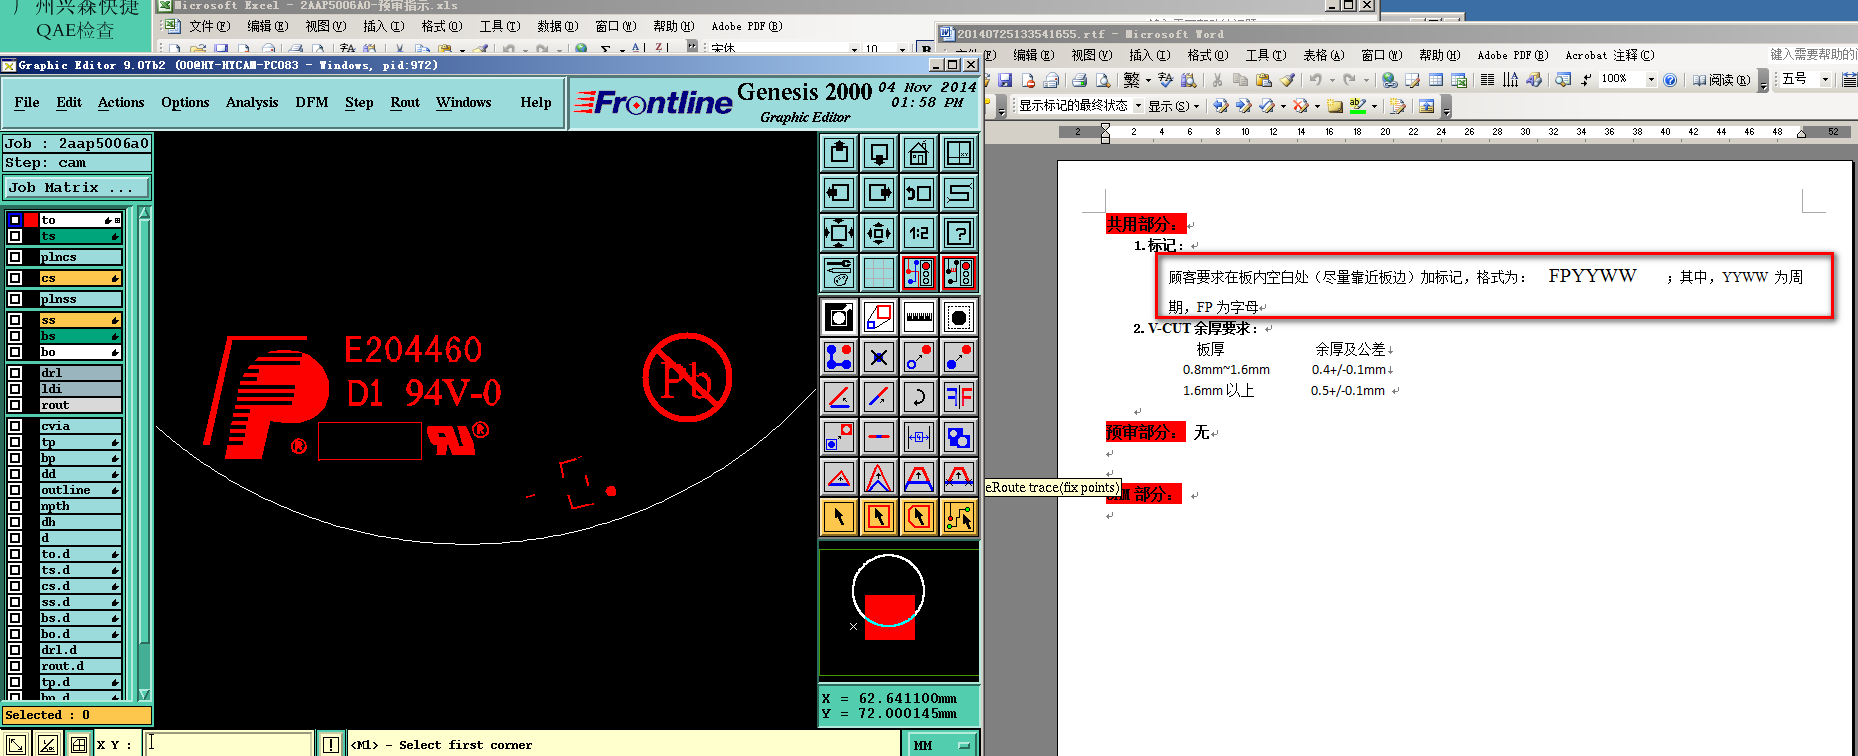This screenshot has width=1858, height=756.
Task: Click the connected blue dots icon
Action: click(839, 357)
